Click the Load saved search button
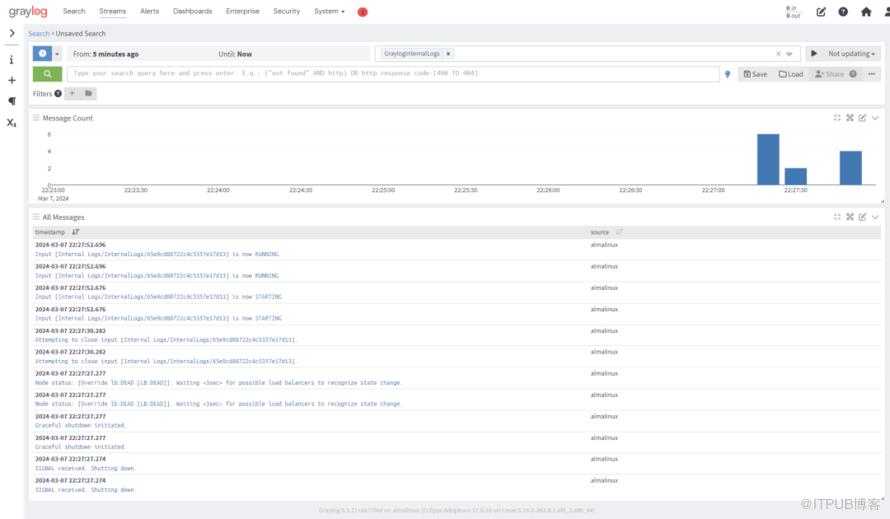This screenshot has width=890, height=519. click(x=791, y=74)
